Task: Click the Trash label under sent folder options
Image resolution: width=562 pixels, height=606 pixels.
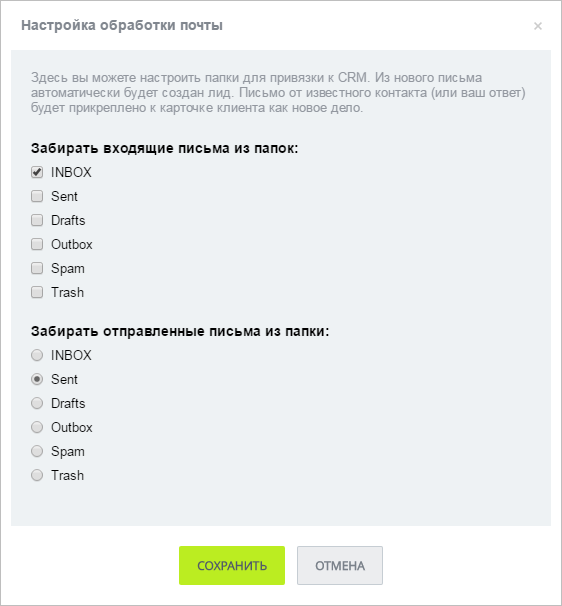Action: [x=67, y=475]
